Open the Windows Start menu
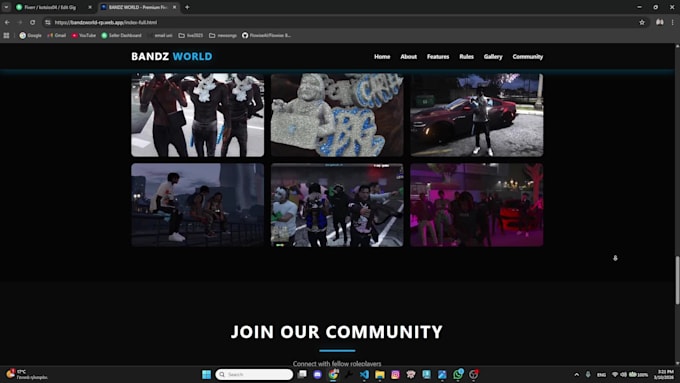Image resolution: width=680 pixels, height=383 pixels. tap(206, 374)
